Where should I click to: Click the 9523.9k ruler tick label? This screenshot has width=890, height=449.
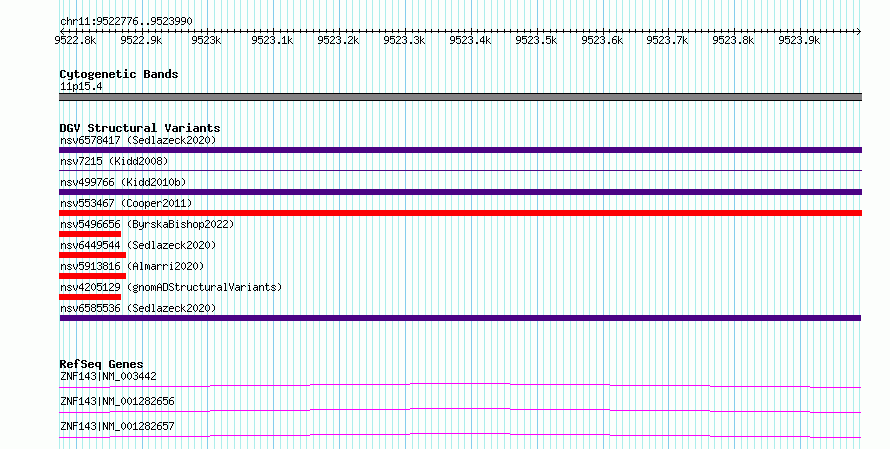[799, 40]
